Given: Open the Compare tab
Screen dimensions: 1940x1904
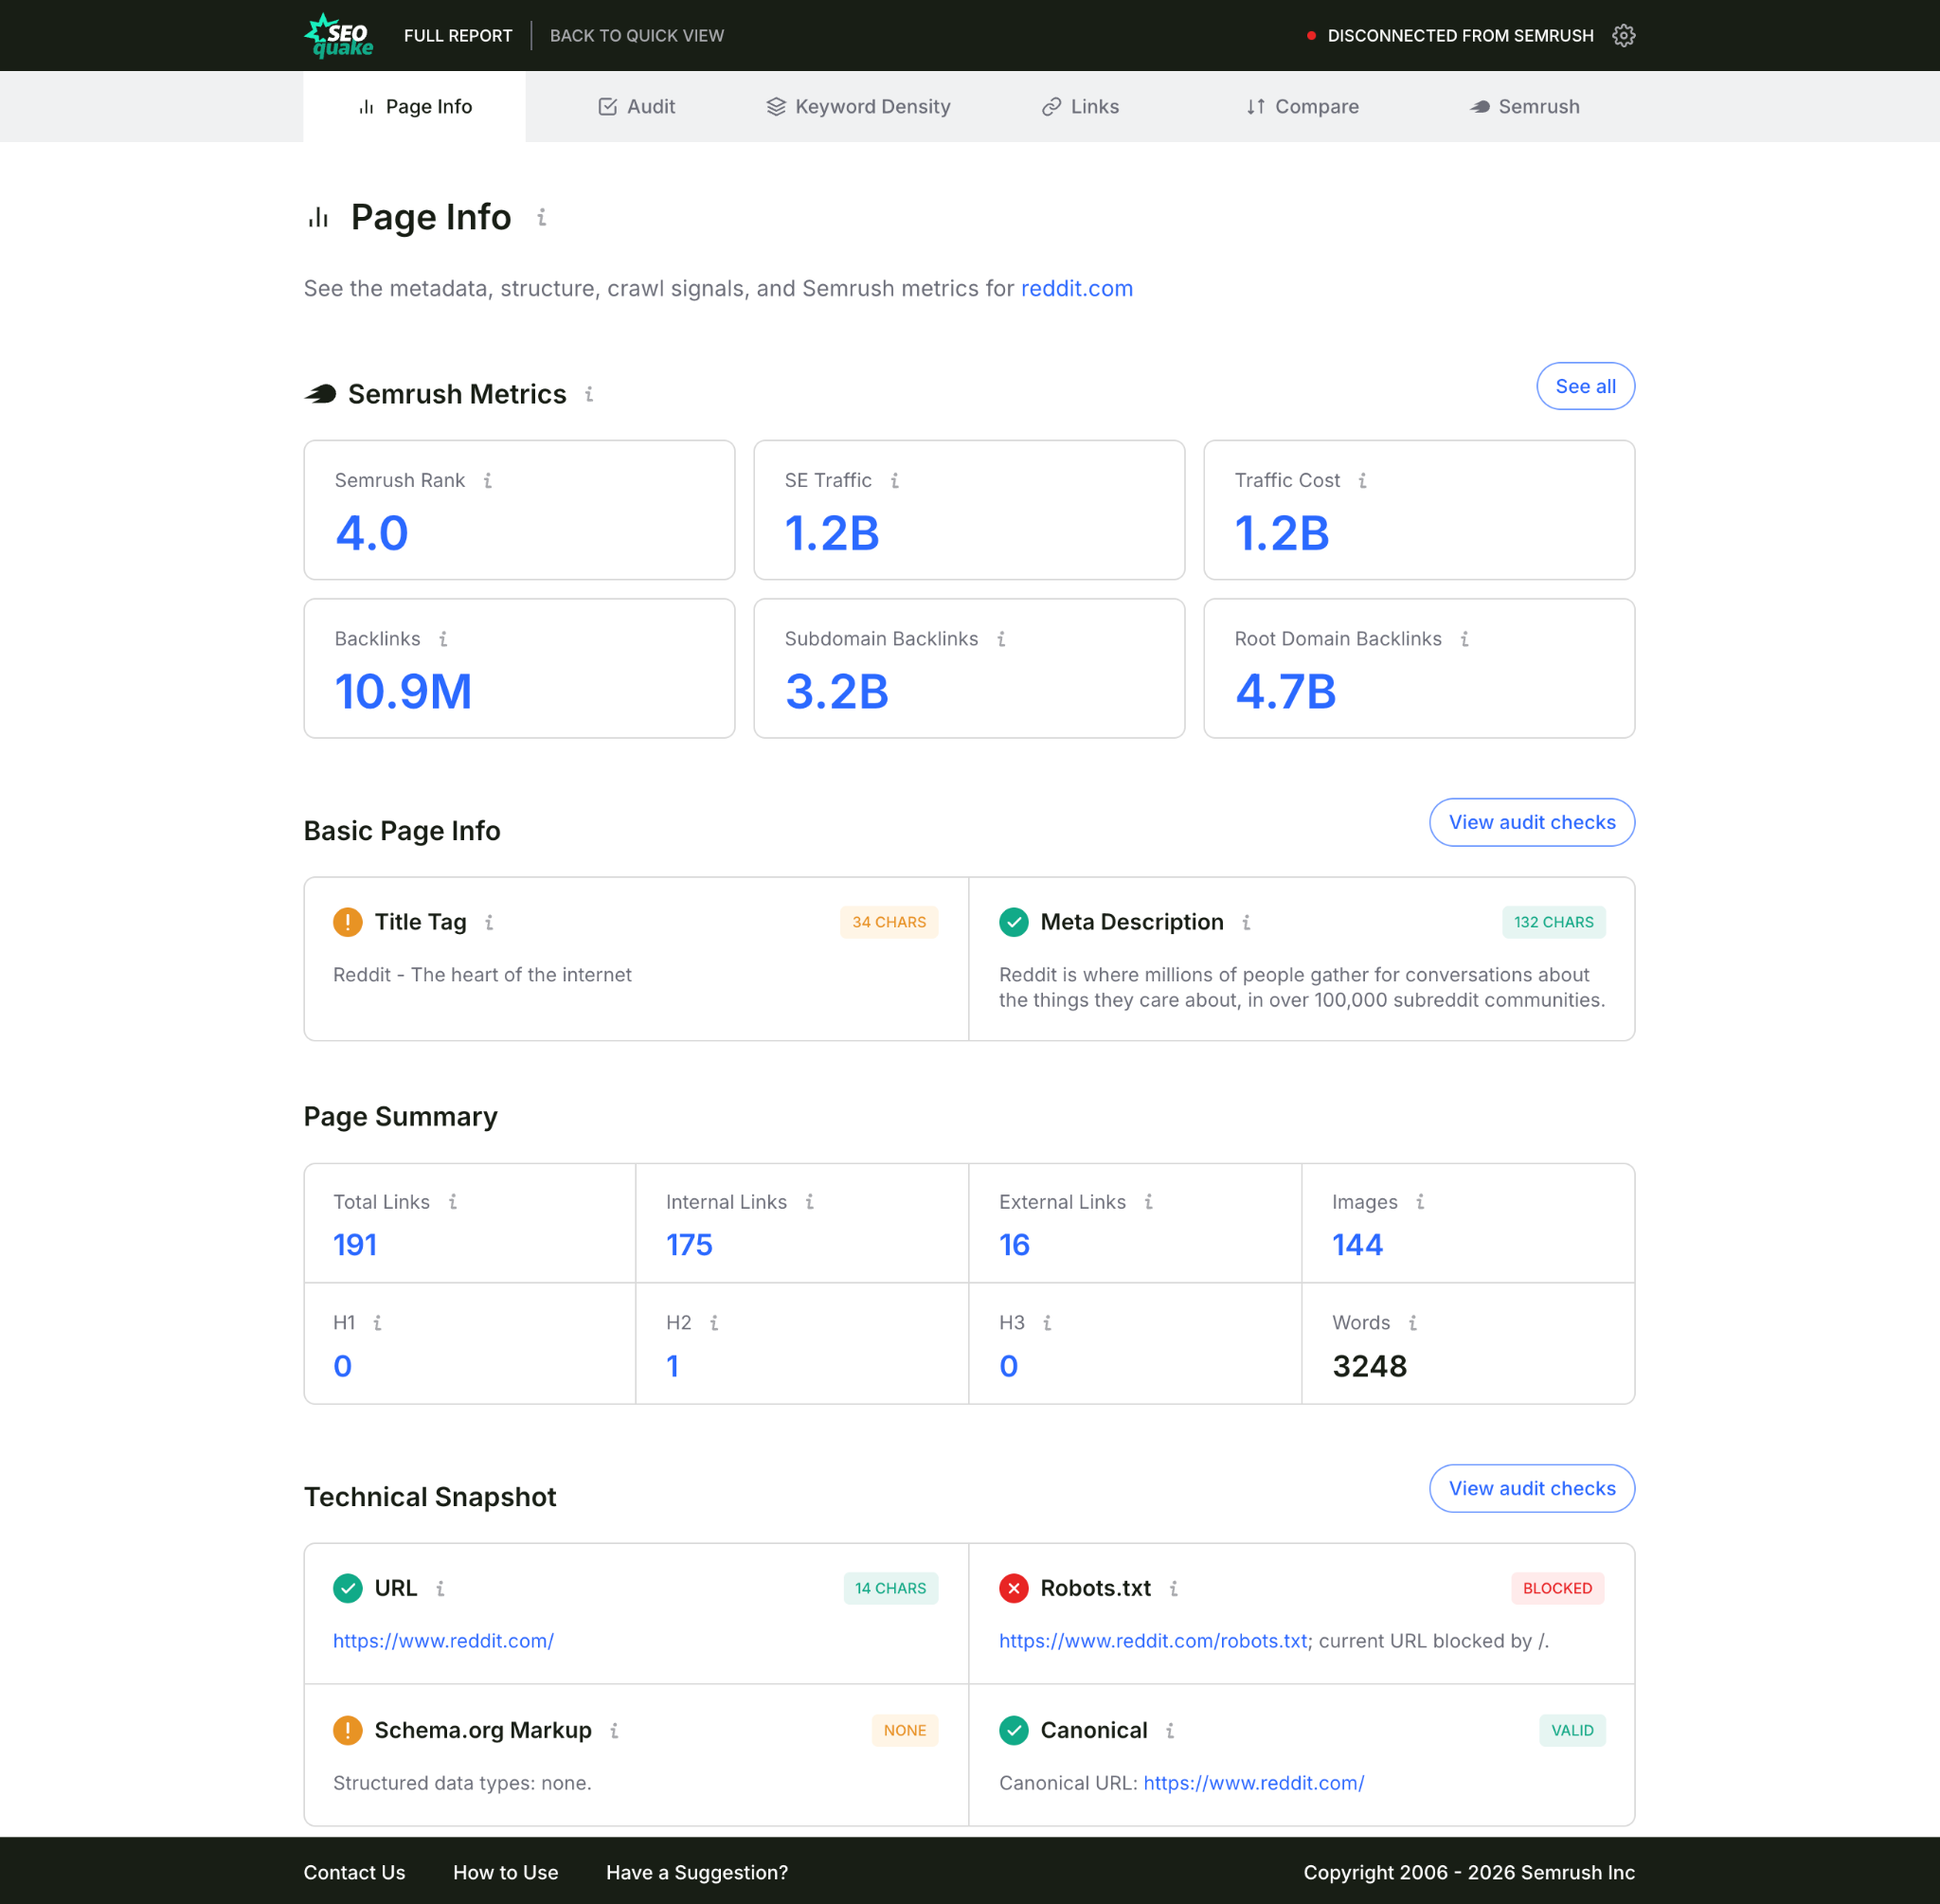Looking at the screenshot, I should tap(1302, 107).
